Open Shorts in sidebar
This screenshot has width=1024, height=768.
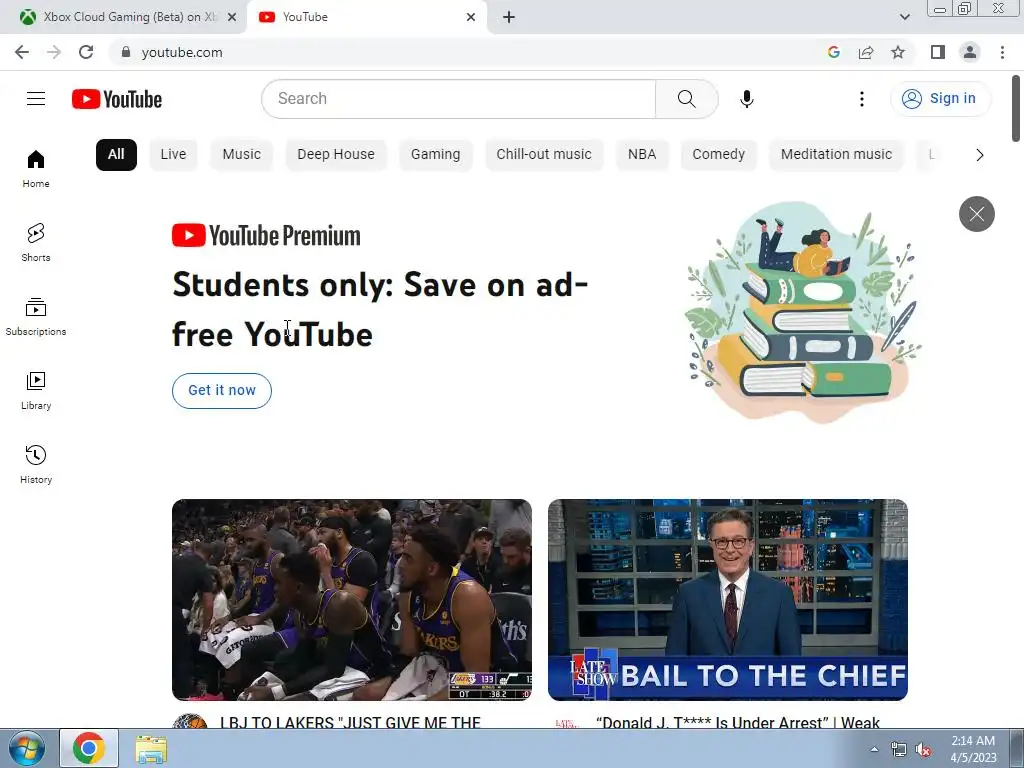pyautogui.click(x=36, y=243)
